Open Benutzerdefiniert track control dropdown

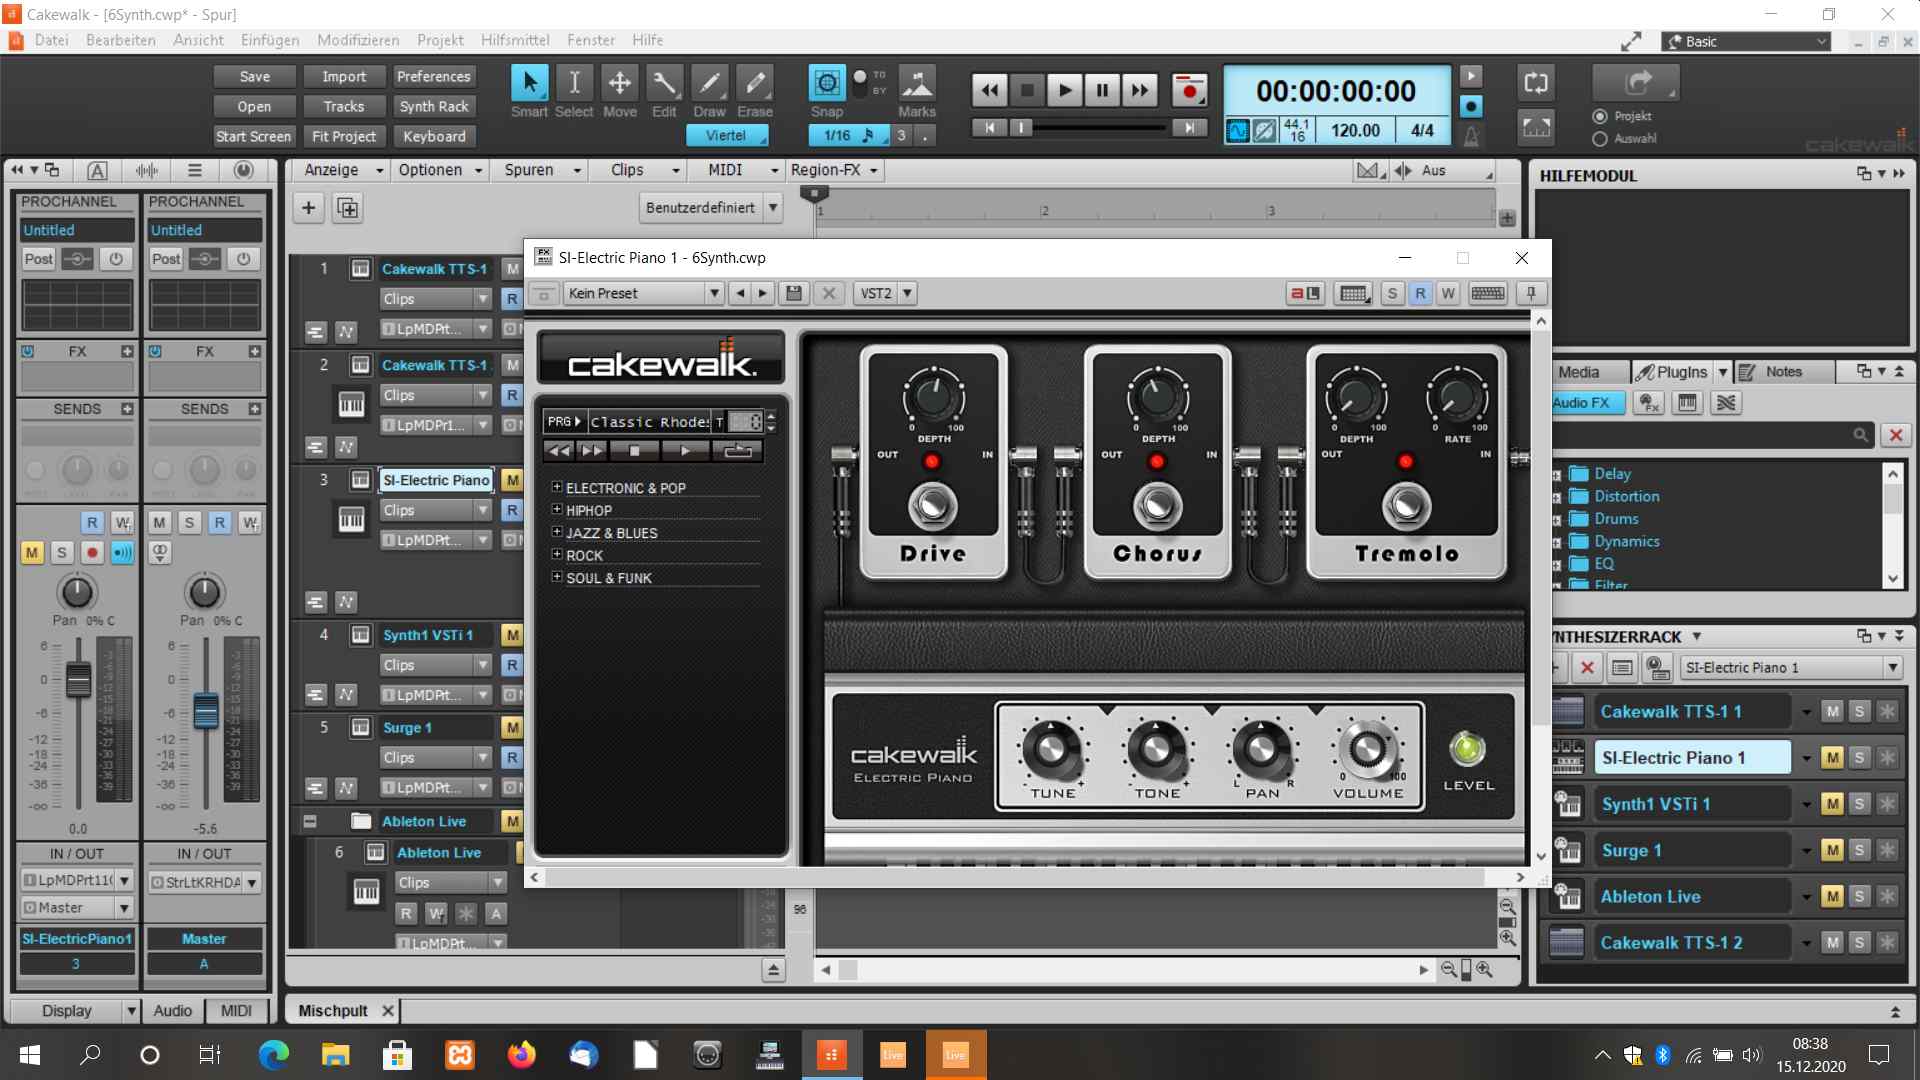coord(710,208)
